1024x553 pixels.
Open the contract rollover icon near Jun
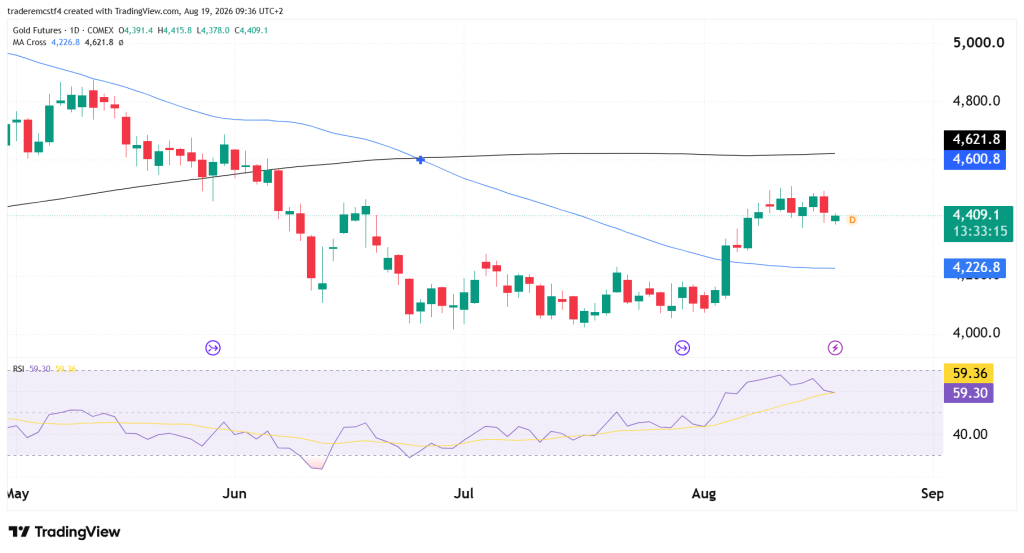tap(213, 348)
